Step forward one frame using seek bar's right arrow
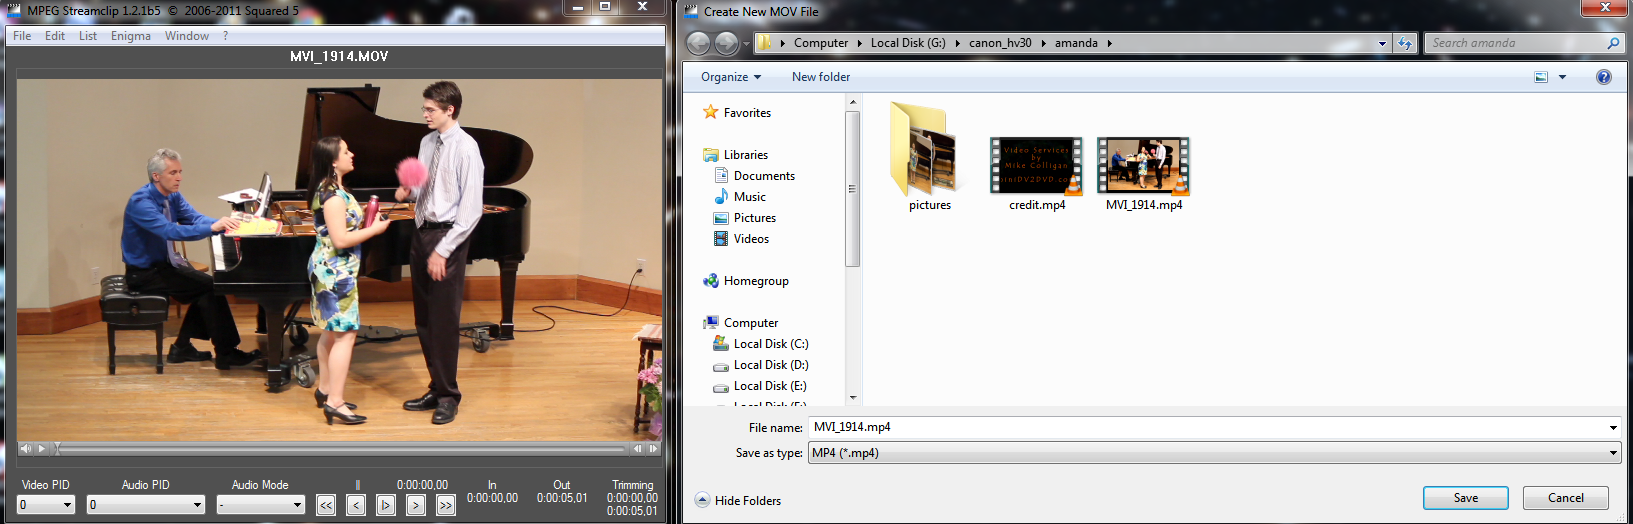This screenshot has width=1633, height=524. [x=654, y=448]
